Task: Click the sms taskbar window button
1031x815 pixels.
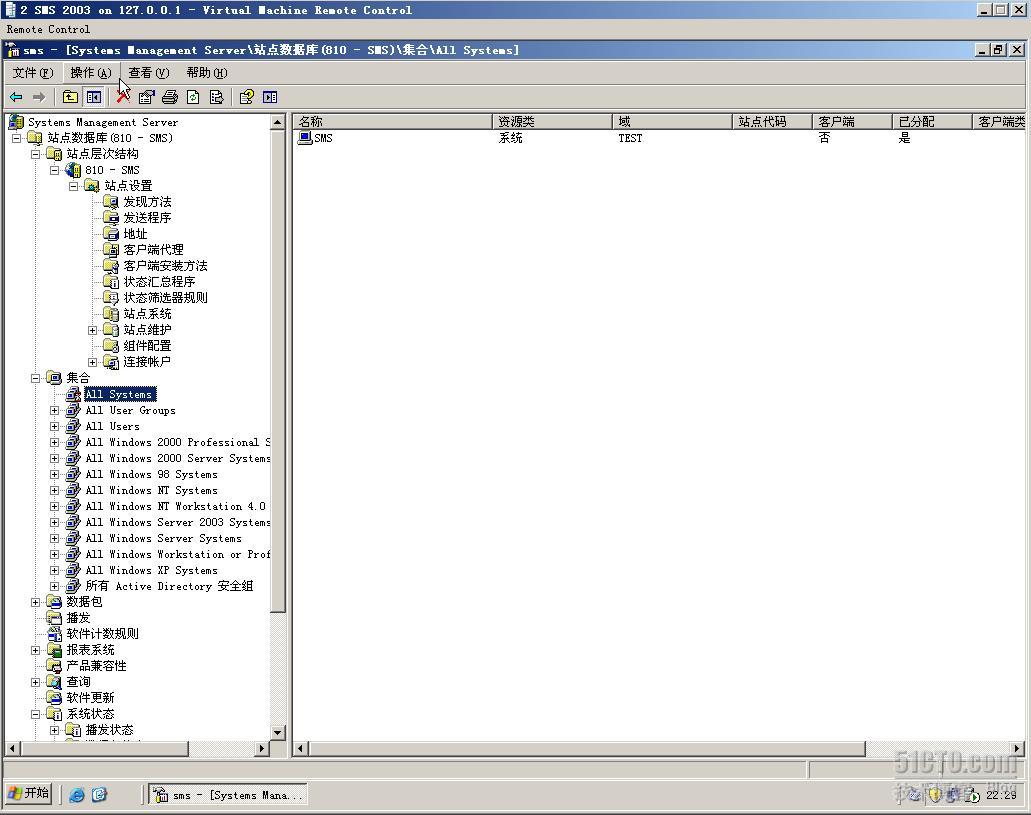Action: pos(228,795)
